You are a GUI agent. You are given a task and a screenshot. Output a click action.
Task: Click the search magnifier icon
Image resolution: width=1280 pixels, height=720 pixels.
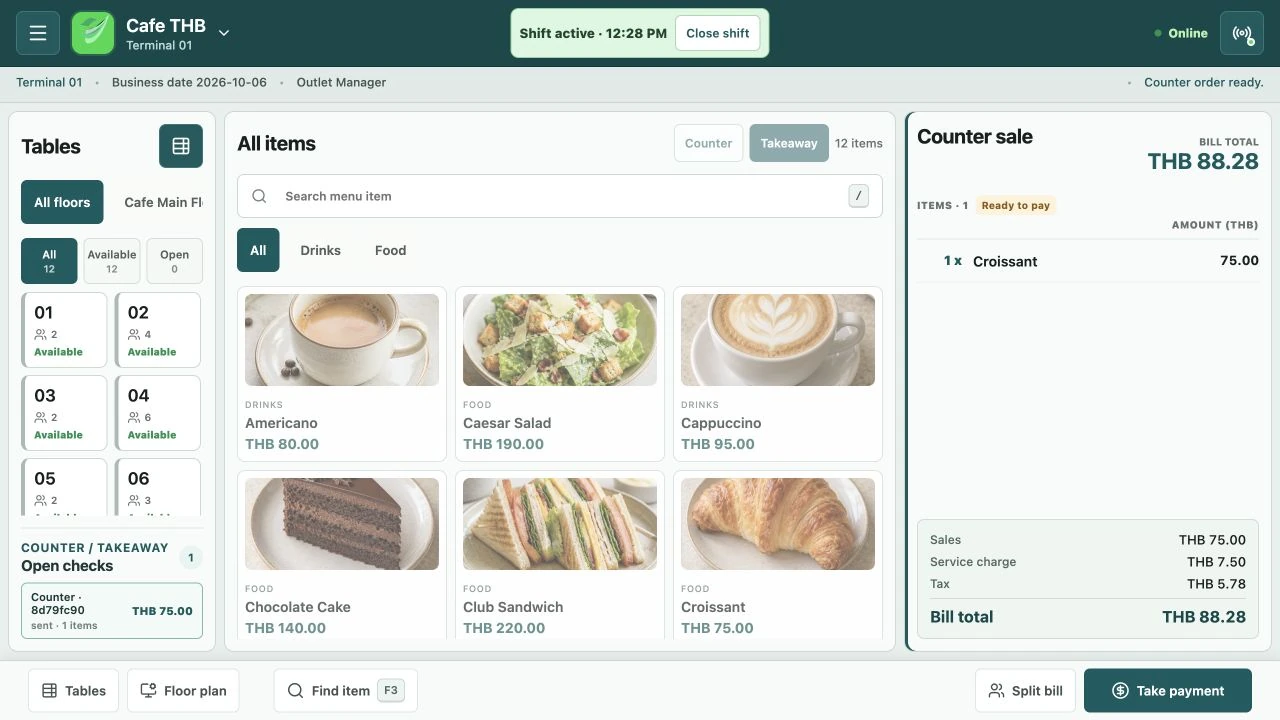click(x=259, y=196)
